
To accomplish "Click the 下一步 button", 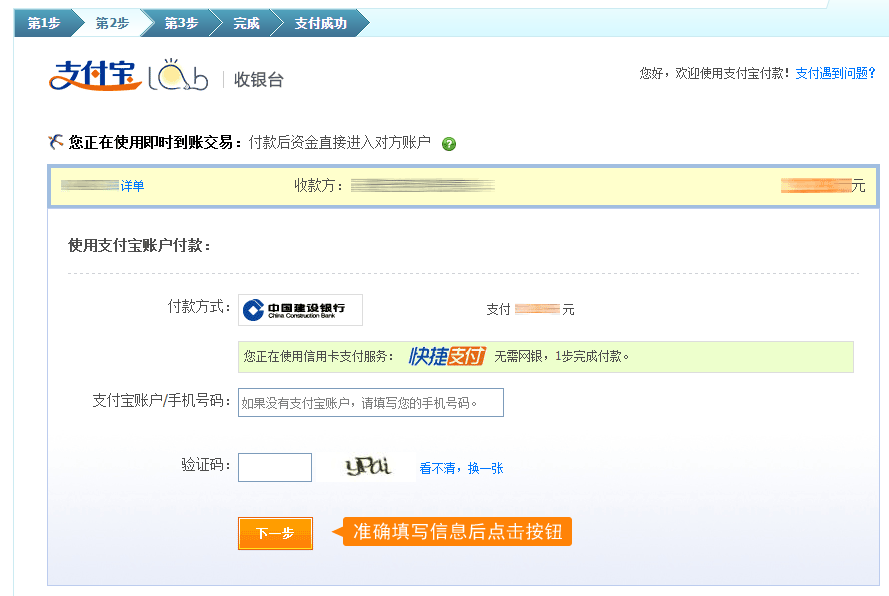I will click(x=276, y=533).
